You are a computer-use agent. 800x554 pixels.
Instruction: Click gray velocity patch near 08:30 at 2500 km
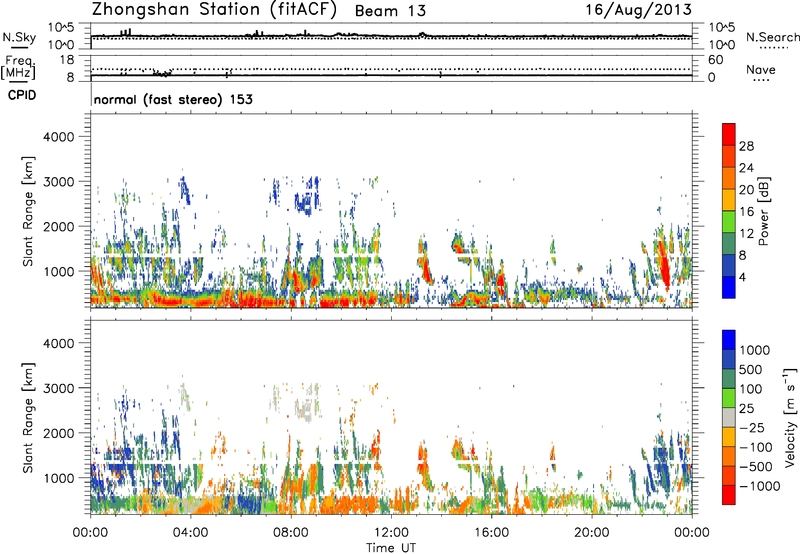[304, 409]
